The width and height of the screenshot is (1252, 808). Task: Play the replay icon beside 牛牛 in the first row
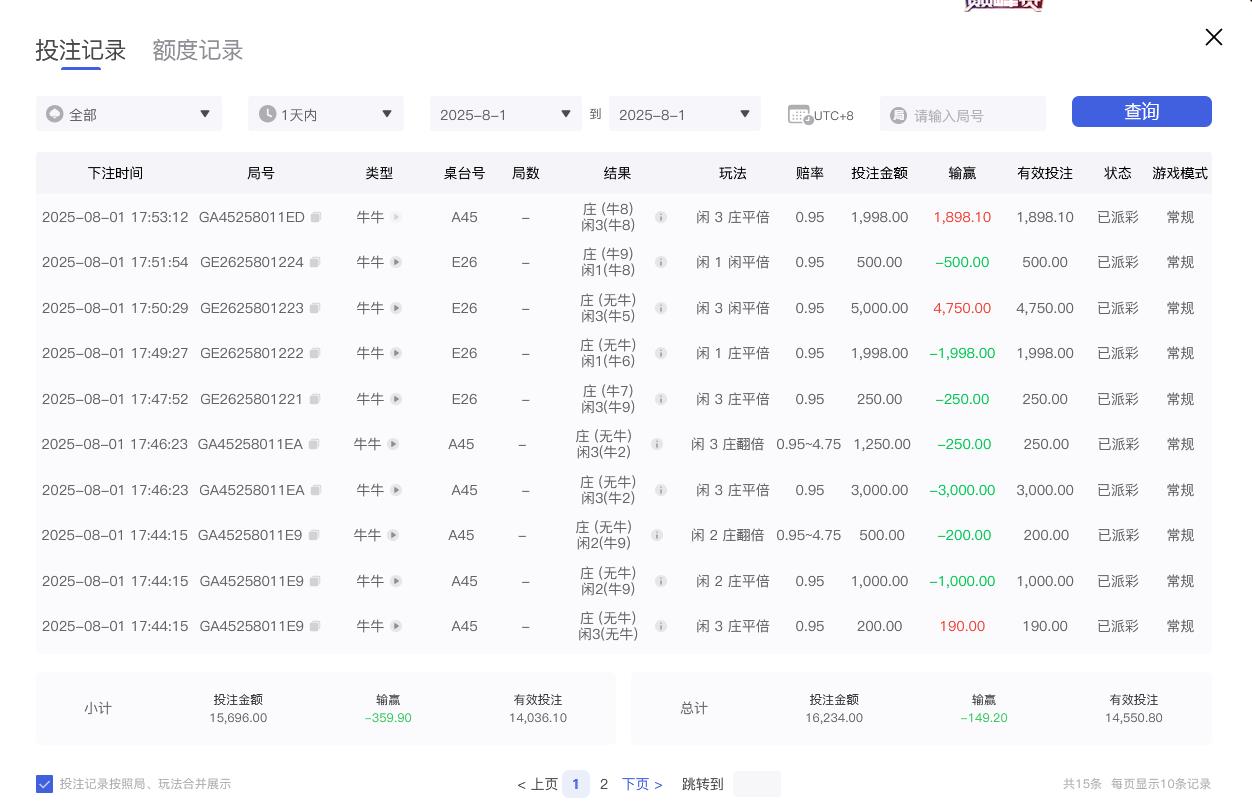pyautogui.click(x=396, y=217)
